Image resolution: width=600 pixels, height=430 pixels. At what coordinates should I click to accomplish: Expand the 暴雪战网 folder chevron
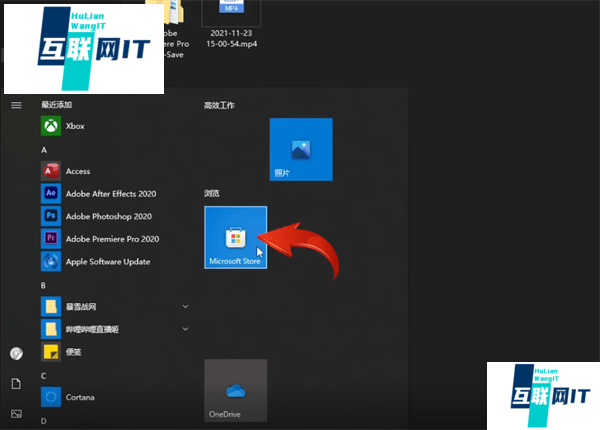[185, 306]
